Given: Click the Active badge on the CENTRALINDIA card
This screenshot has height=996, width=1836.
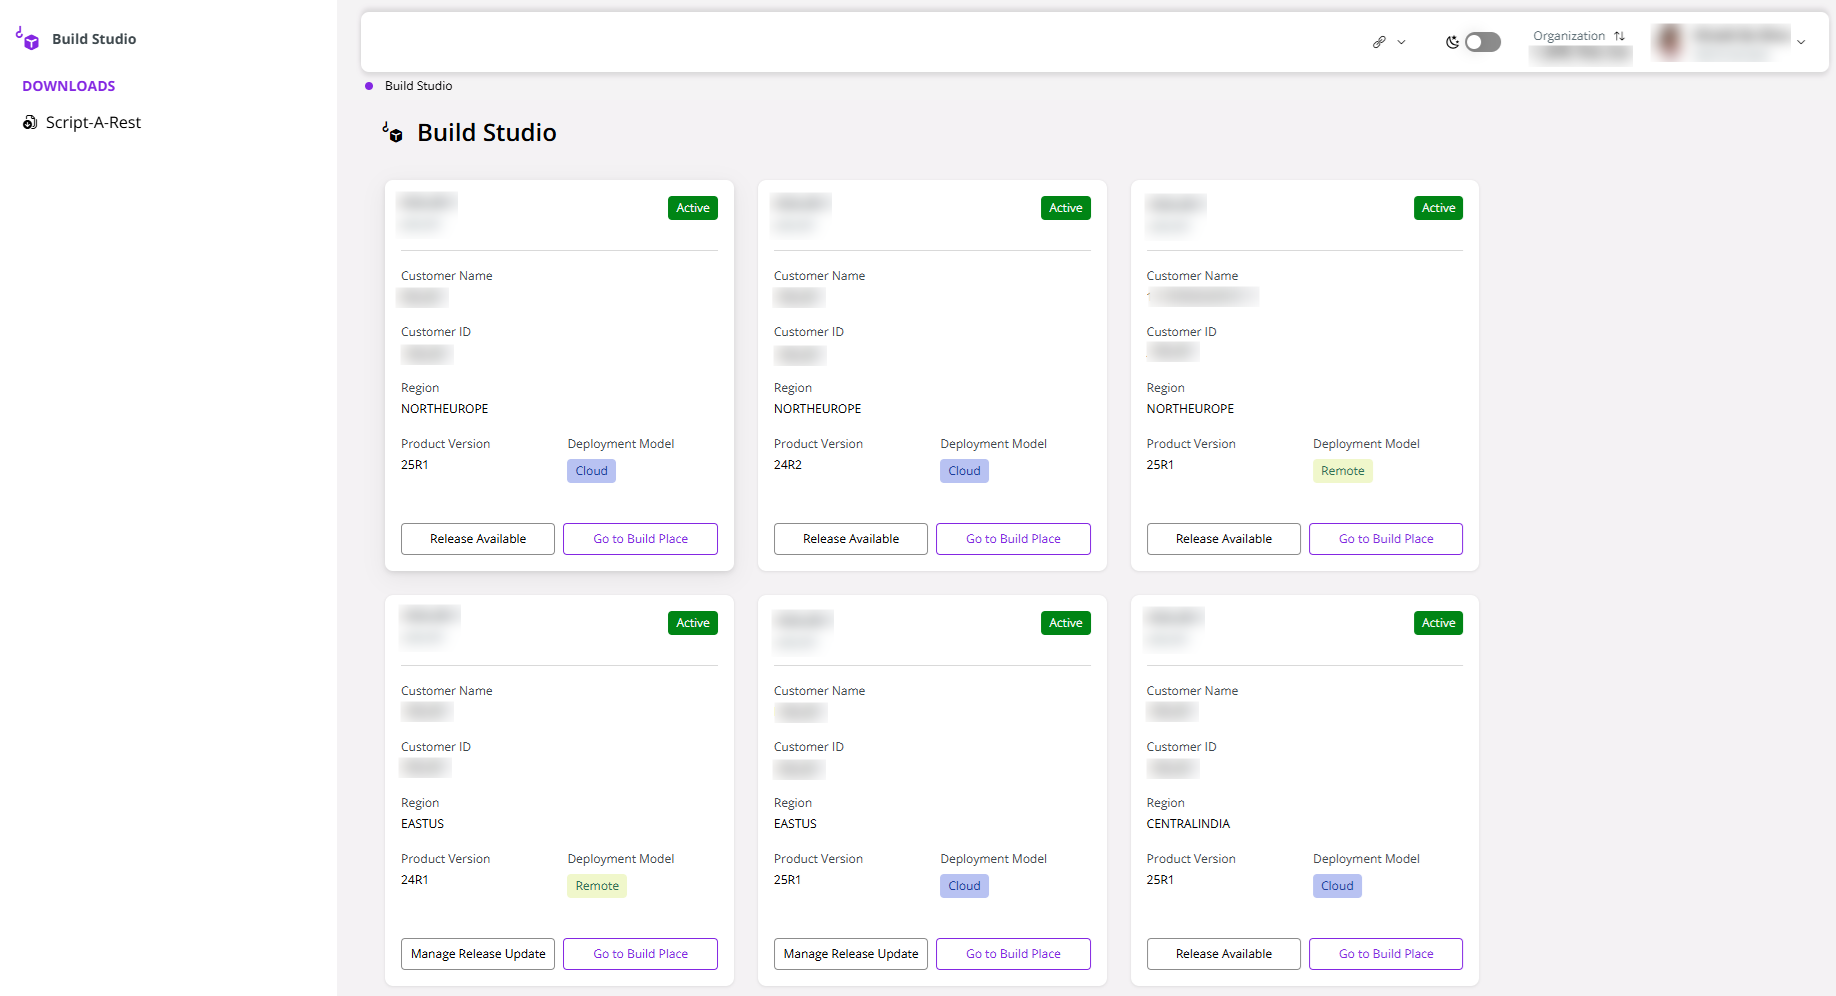Looking at the screenshot, I should tap(1439, 623).
